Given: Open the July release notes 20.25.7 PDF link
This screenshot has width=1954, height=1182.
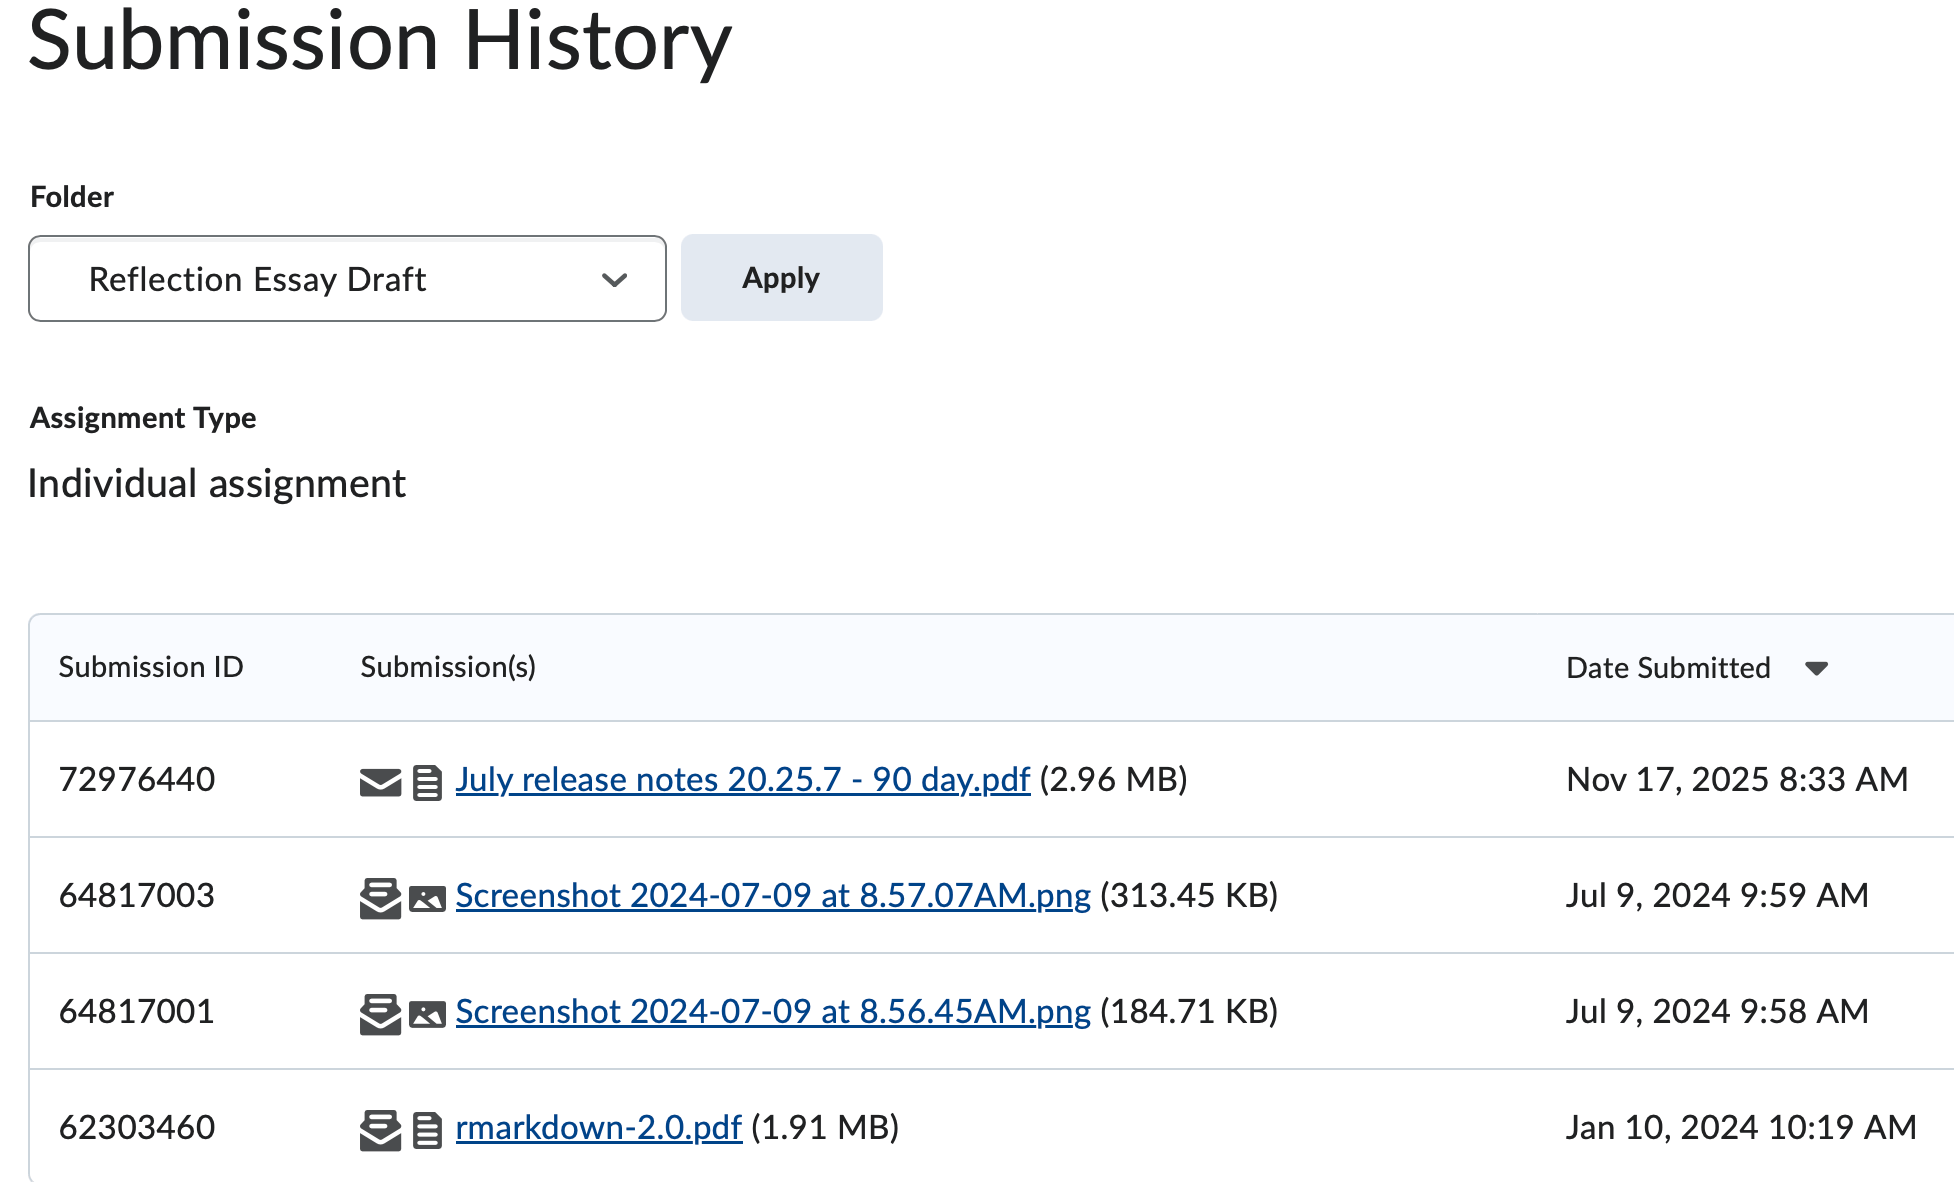Looking at the screenshot, I should (742, 780).
